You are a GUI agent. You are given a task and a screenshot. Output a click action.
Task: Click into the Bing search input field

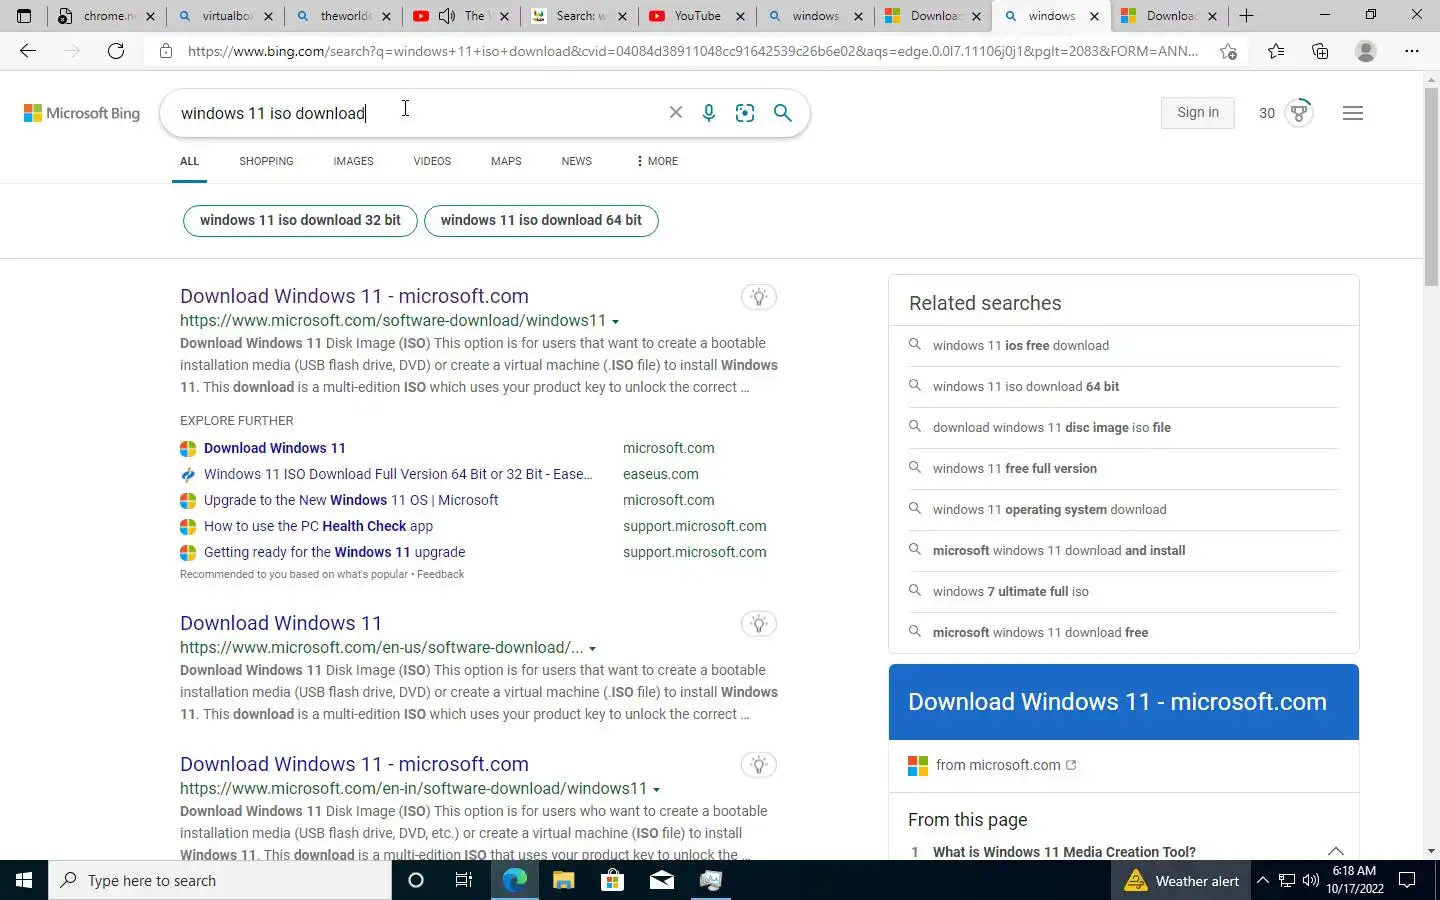[415, 113]
